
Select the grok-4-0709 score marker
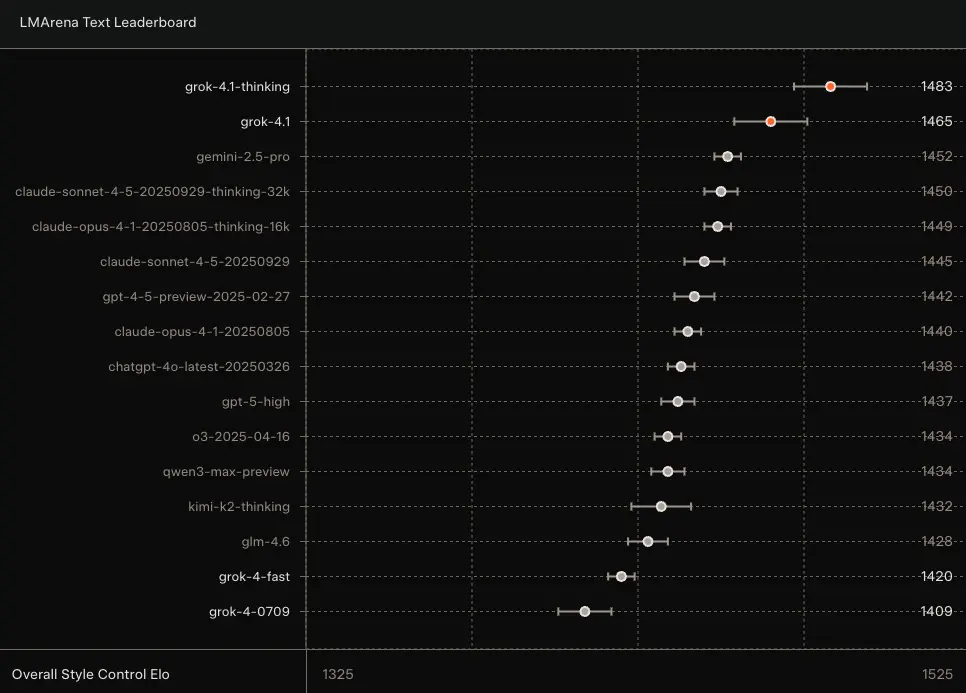[585, 612]
